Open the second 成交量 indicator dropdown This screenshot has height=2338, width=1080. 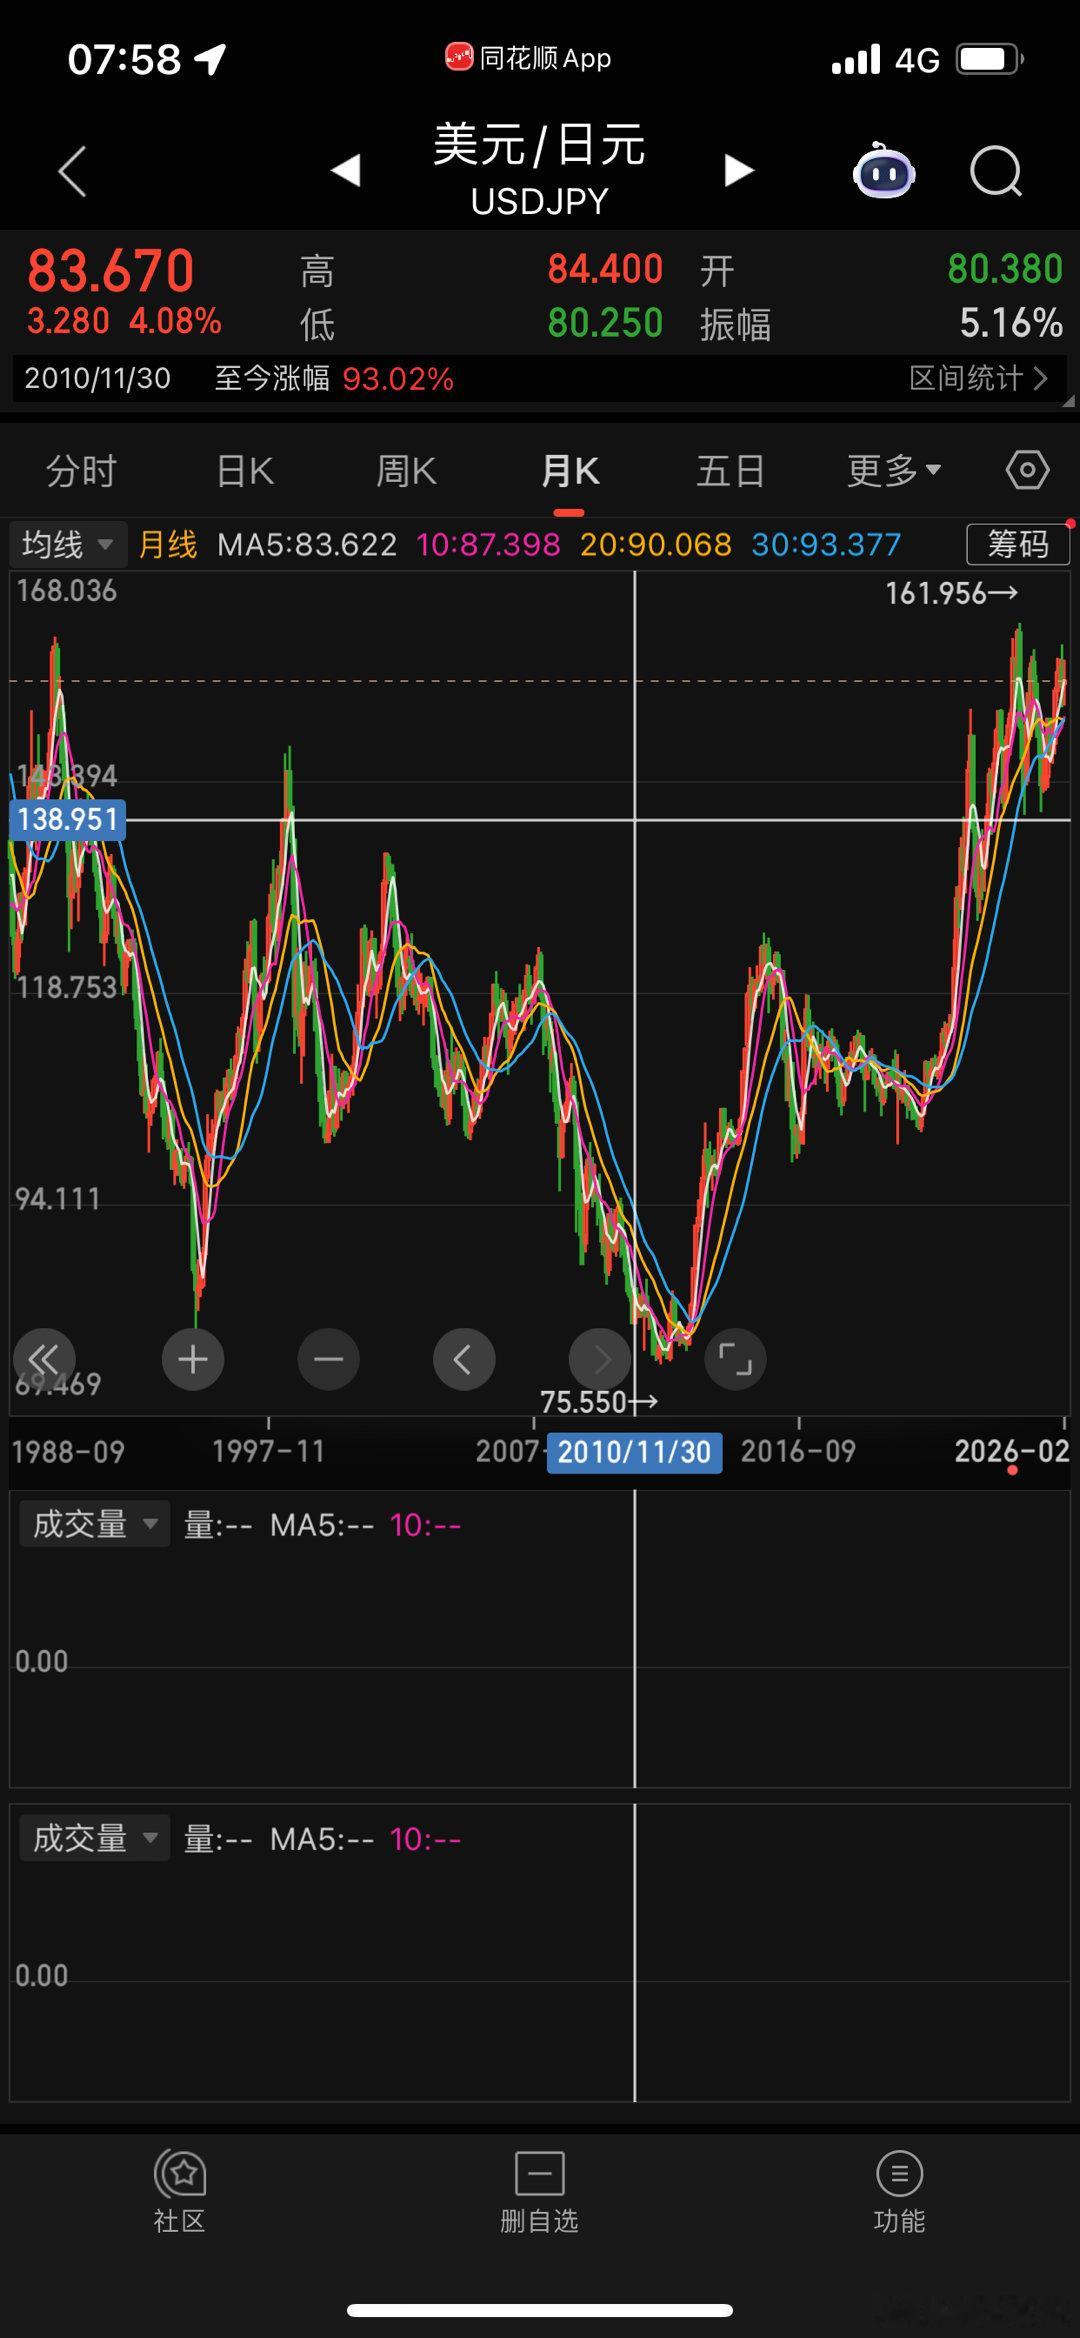coord(94,1838)
